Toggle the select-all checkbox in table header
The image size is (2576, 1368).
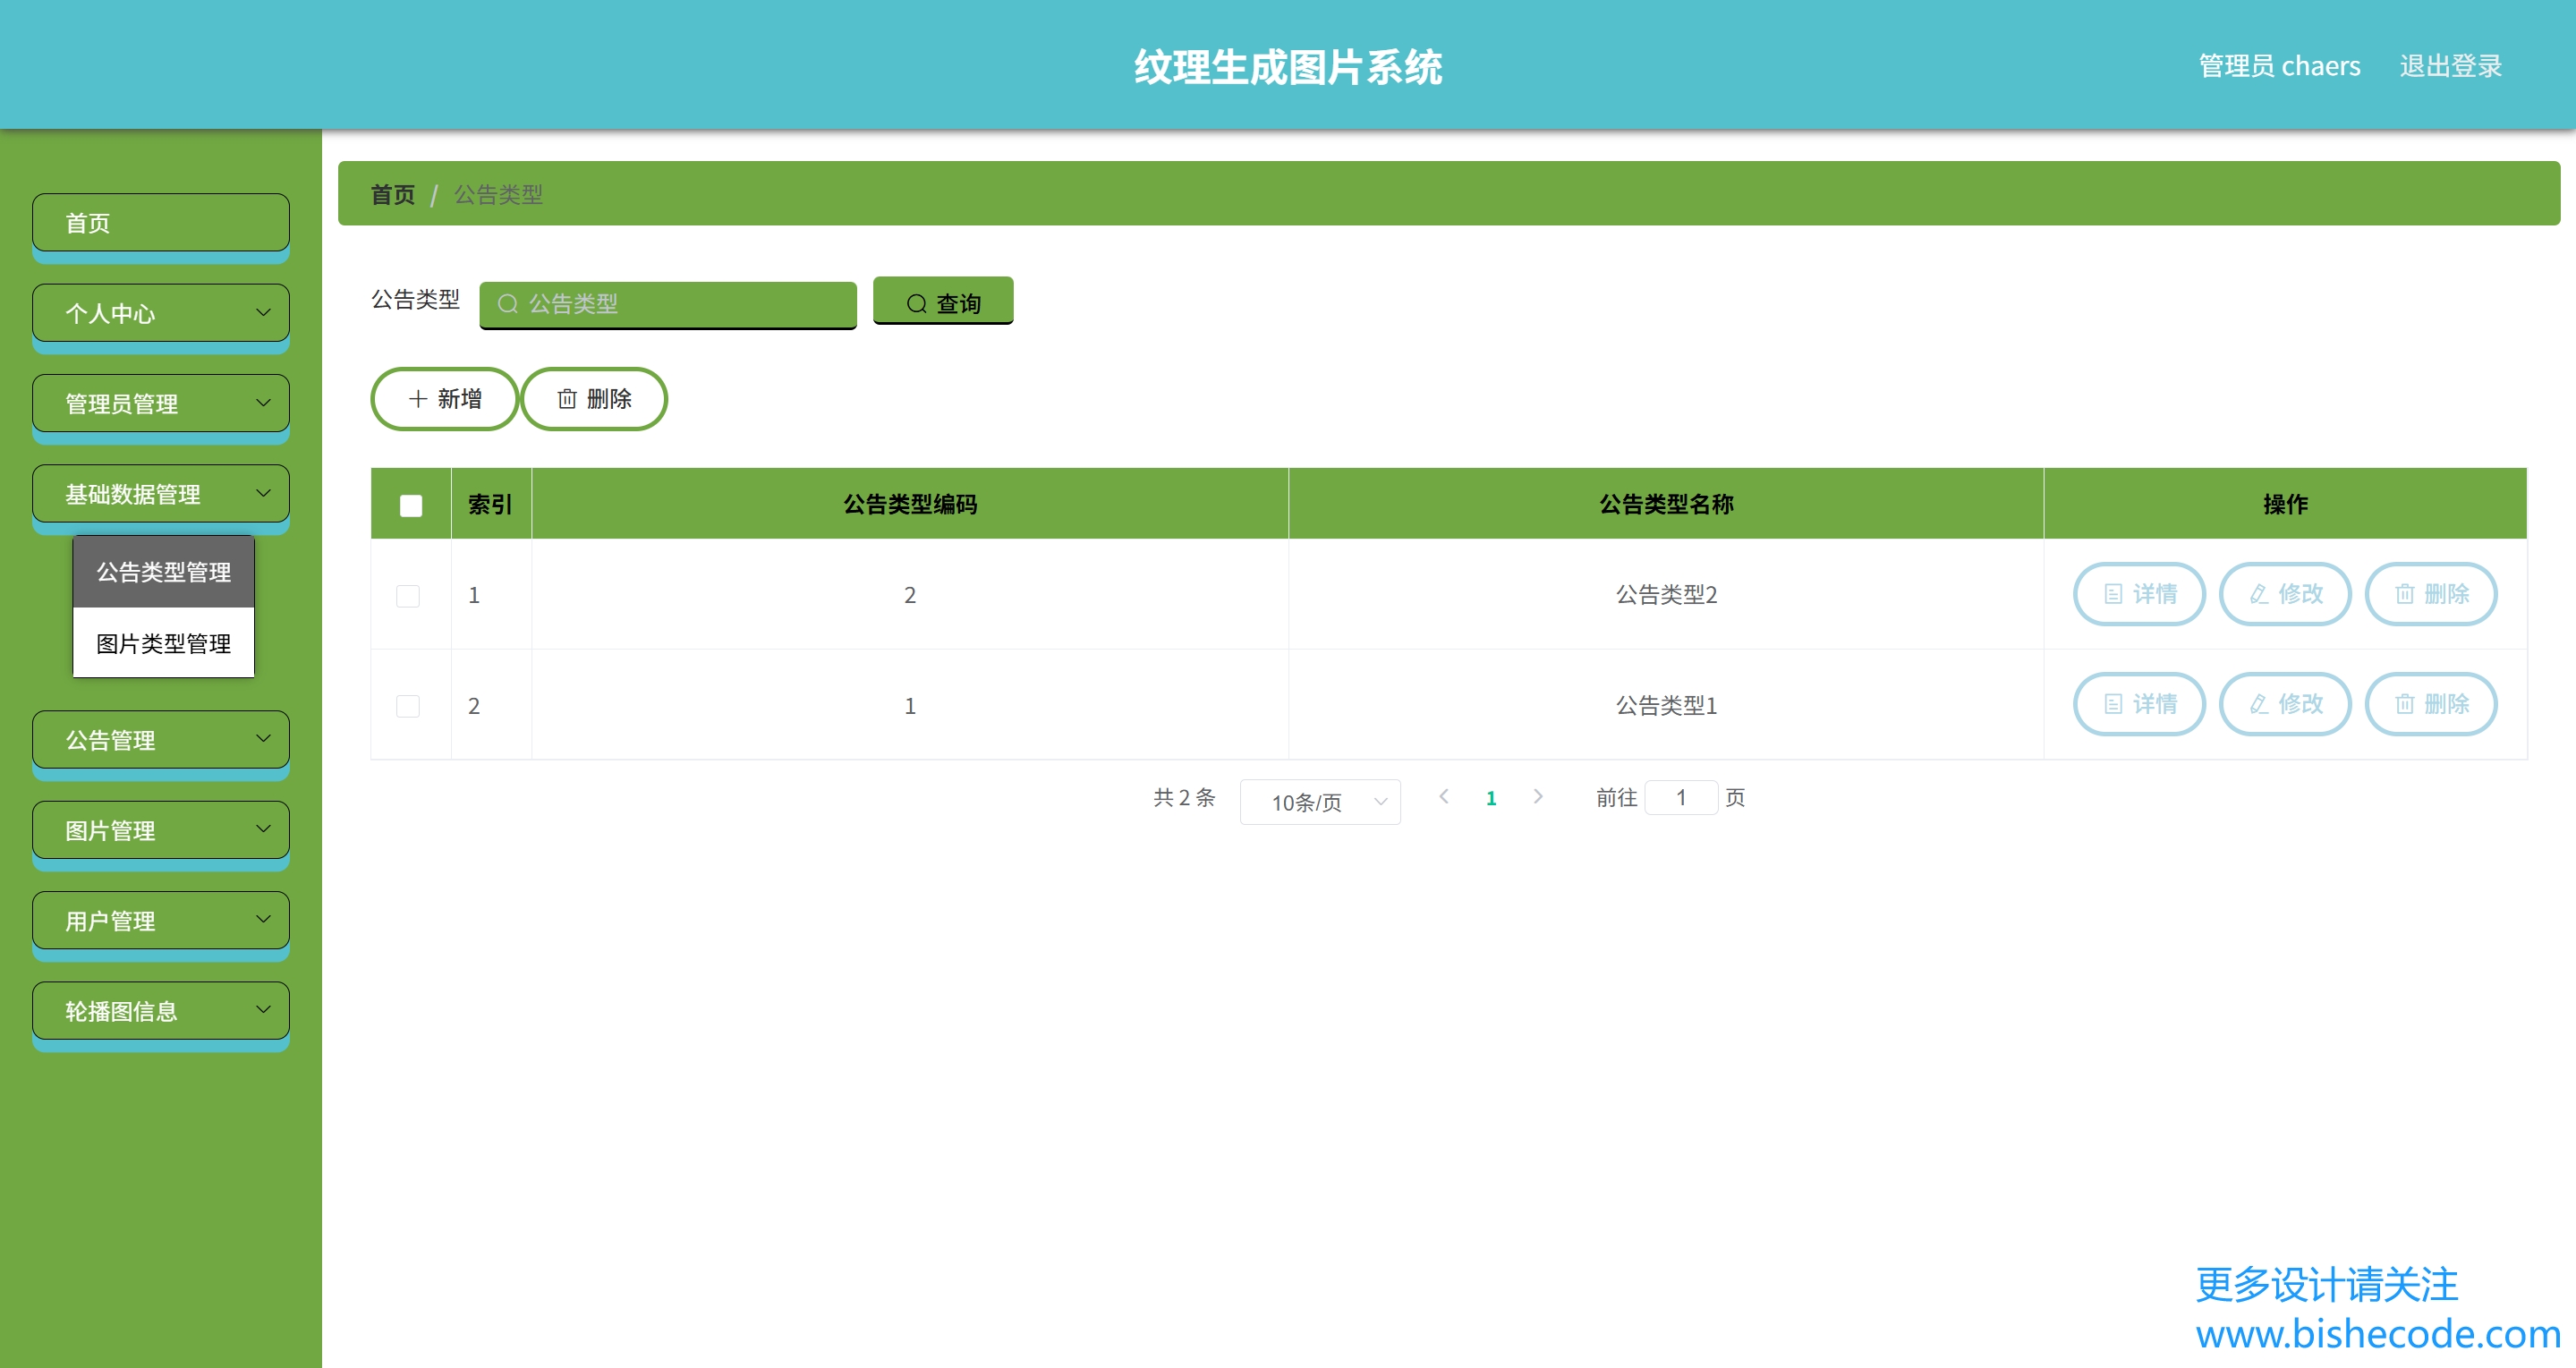(x=410, y=505)
